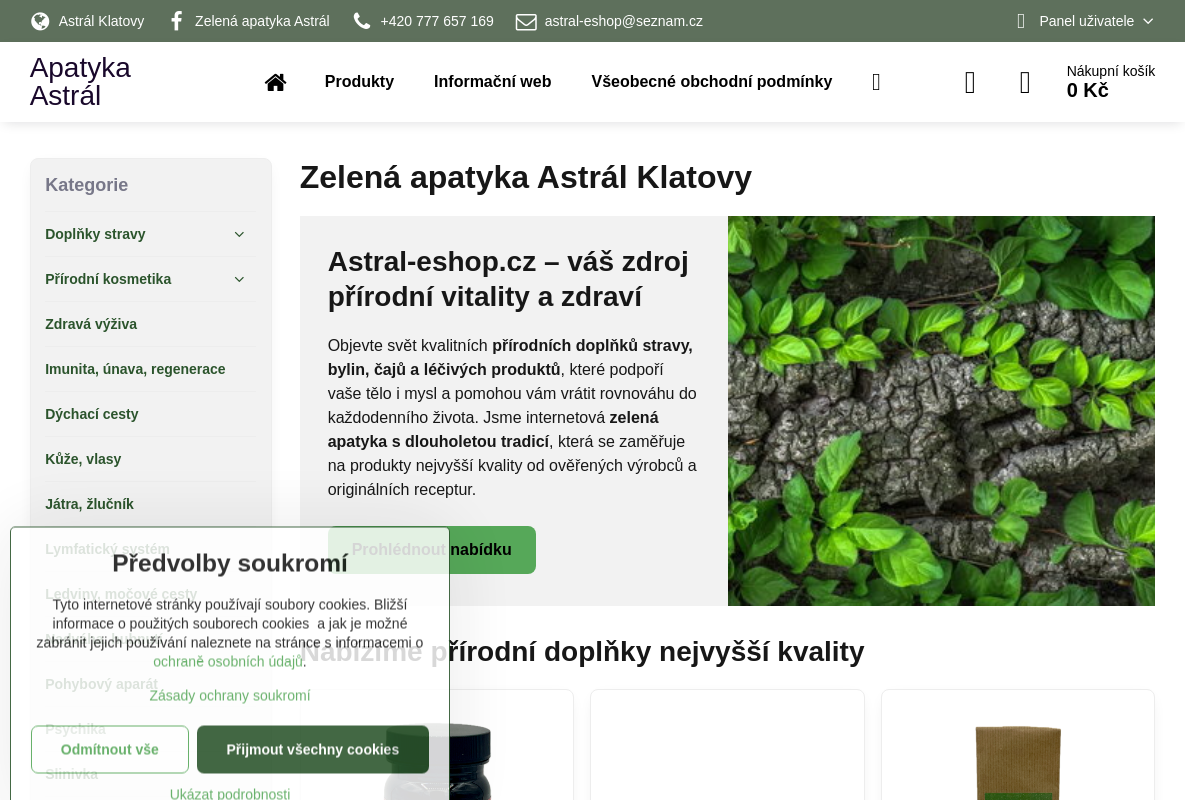1200x800 pixels.
Task: Open Nákupní košík 0 Kč summary
Action: click(1110, 82)
